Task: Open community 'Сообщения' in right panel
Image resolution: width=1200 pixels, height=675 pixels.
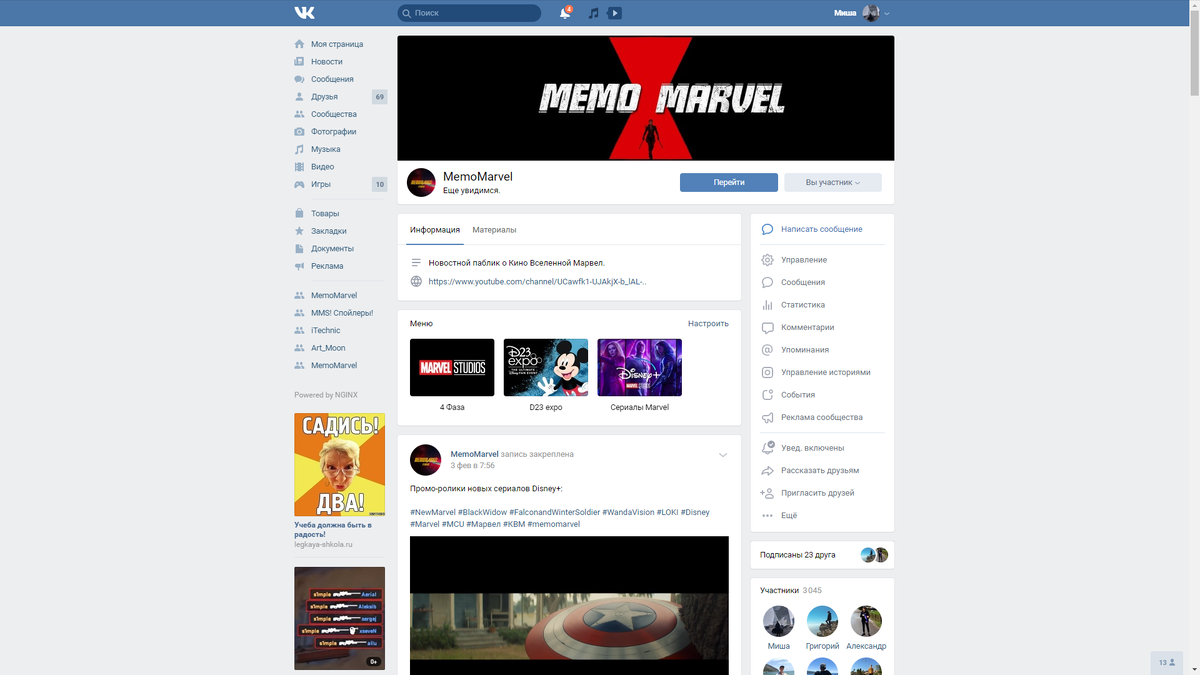Action: click(803, 282)
